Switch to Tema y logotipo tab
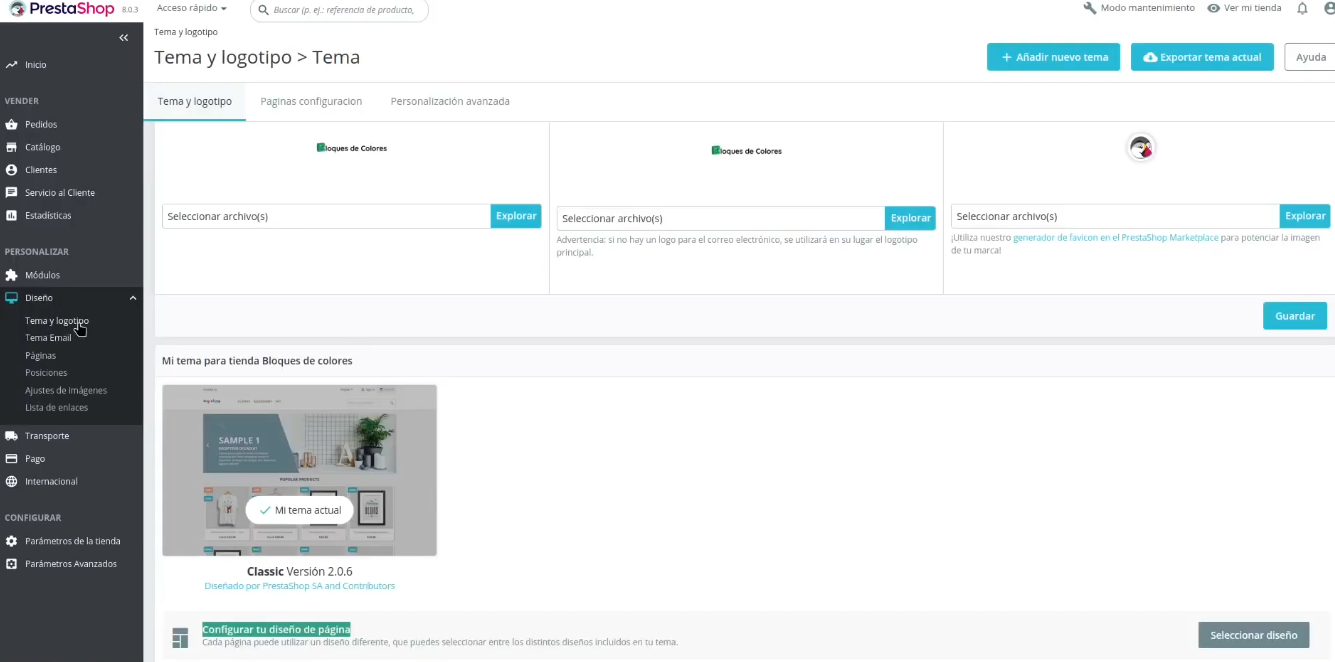This screenshot has height=662, width=1335. pyautogui.click(x=194, y=101)
